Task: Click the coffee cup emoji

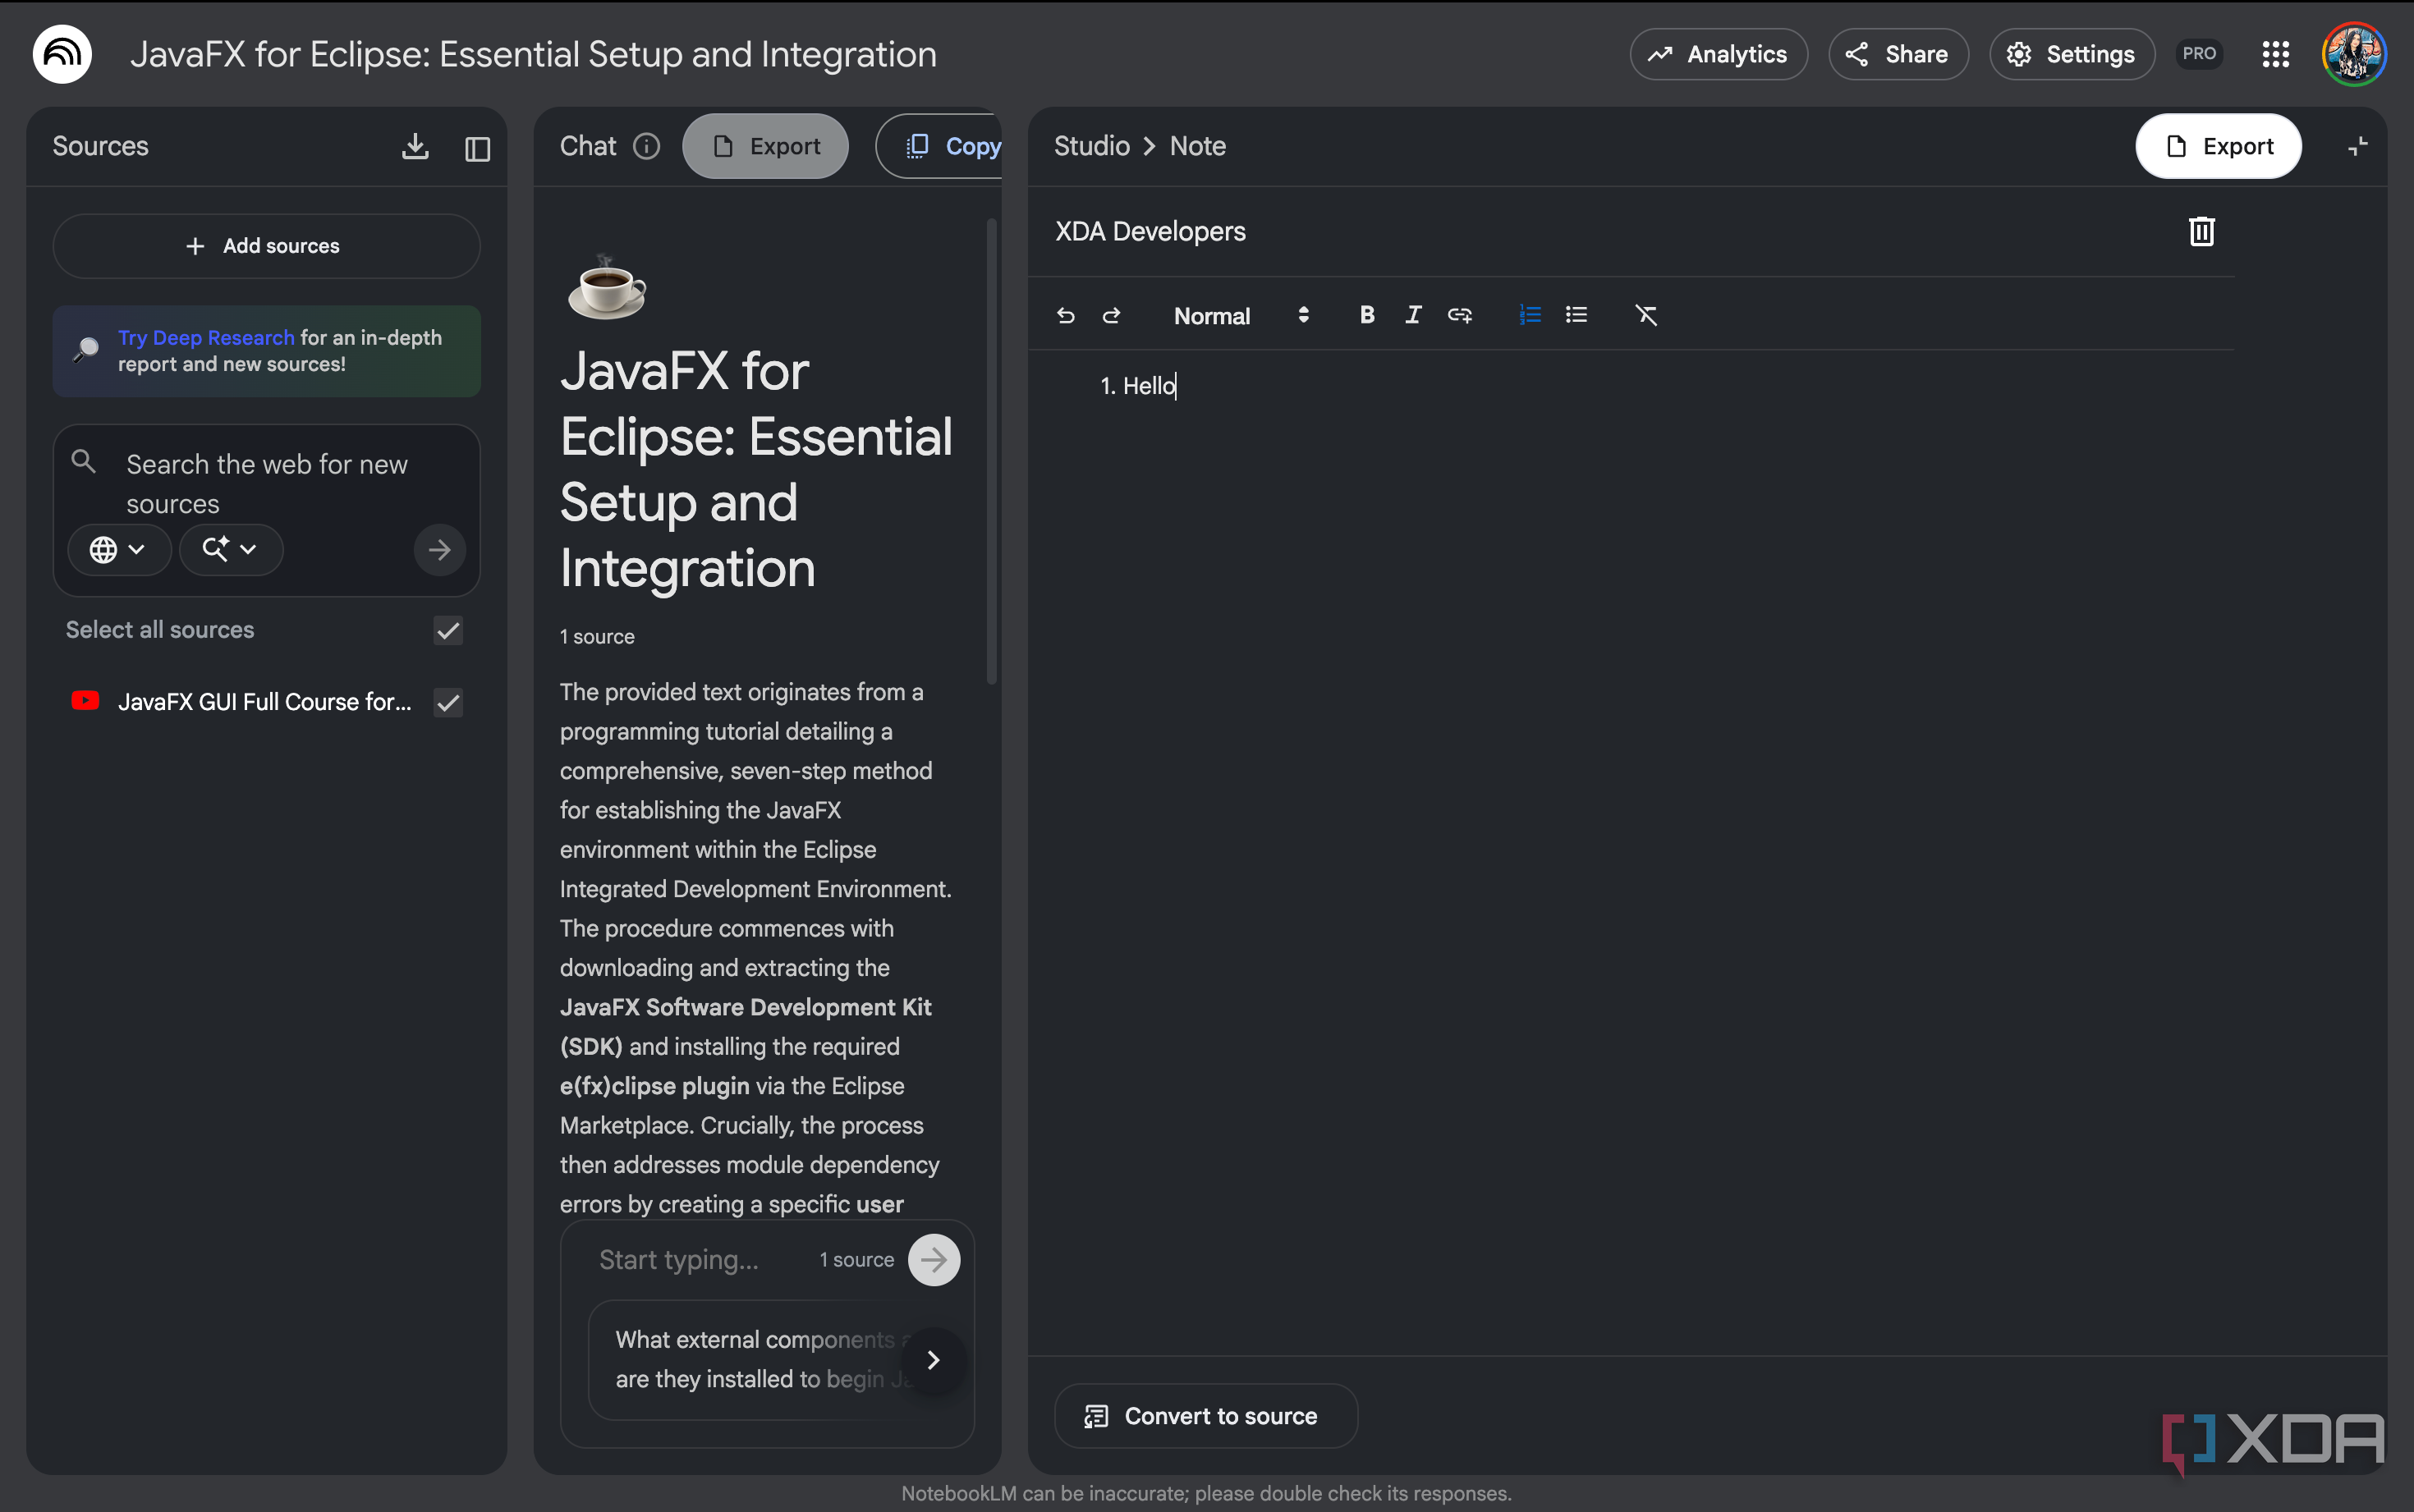Action: [x=607, y=287]
